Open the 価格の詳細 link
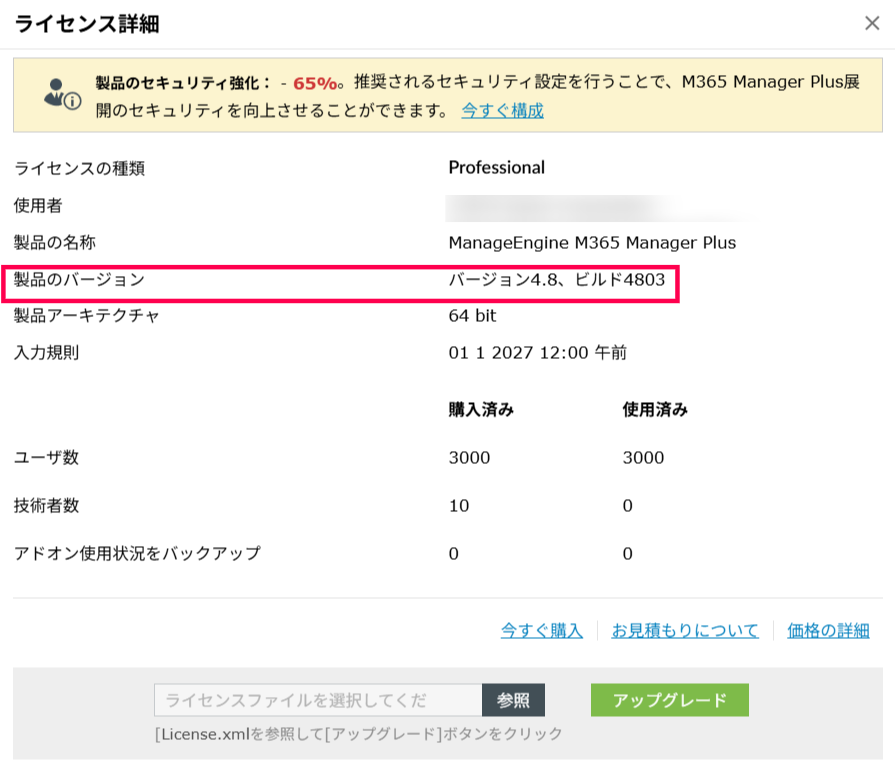Viewport: 895px width, 771px height. [x=828, y=631]
